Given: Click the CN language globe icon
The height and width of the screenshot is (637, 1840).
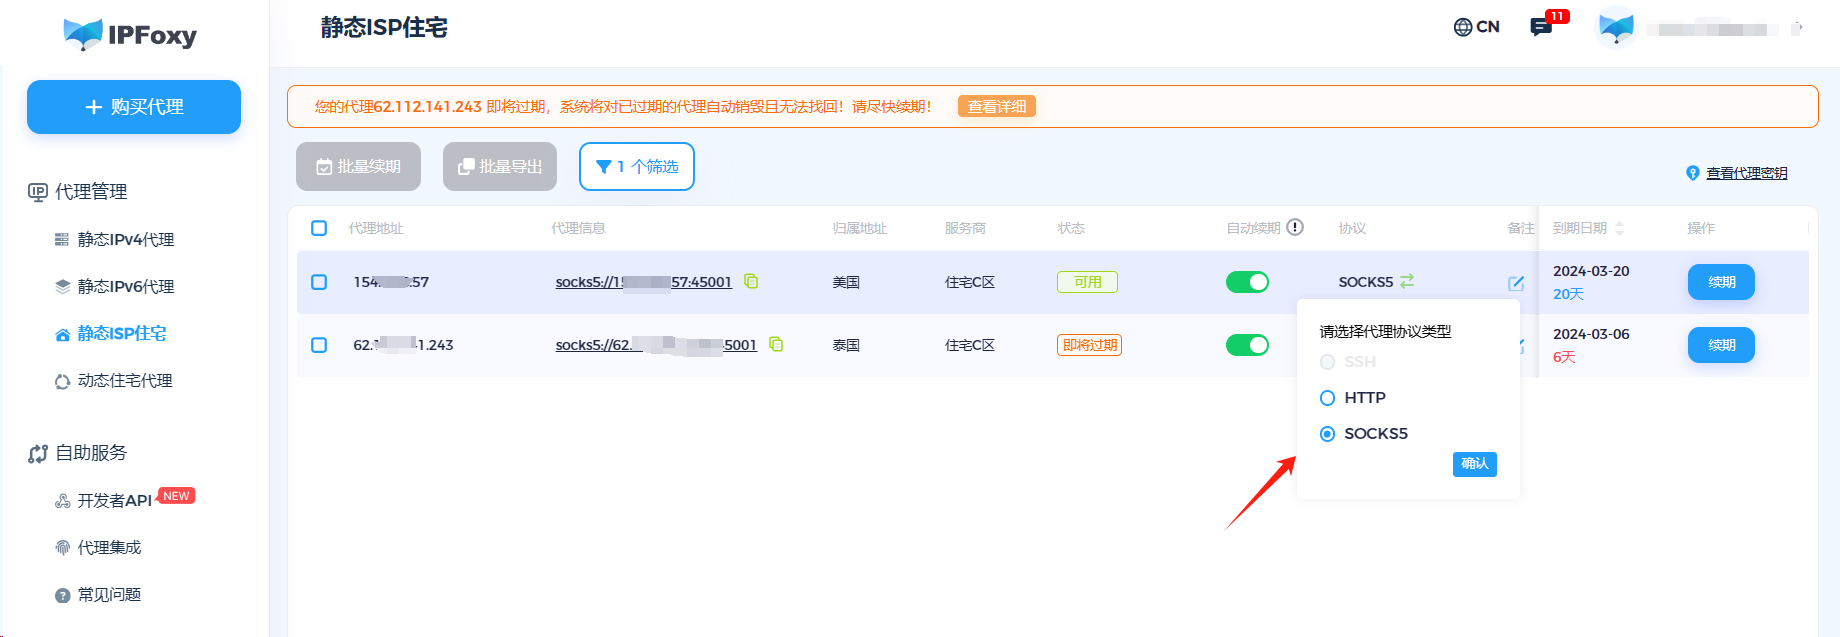Looking at the screenshot, I should click(1463, 27).
